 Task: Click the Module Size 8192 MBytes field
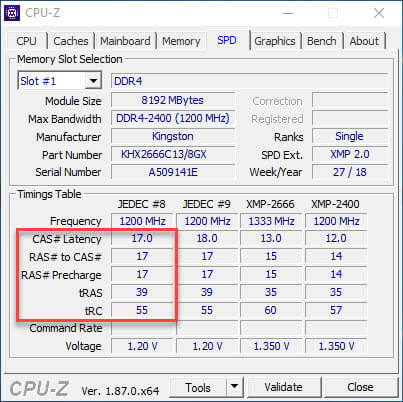point(173,100)
